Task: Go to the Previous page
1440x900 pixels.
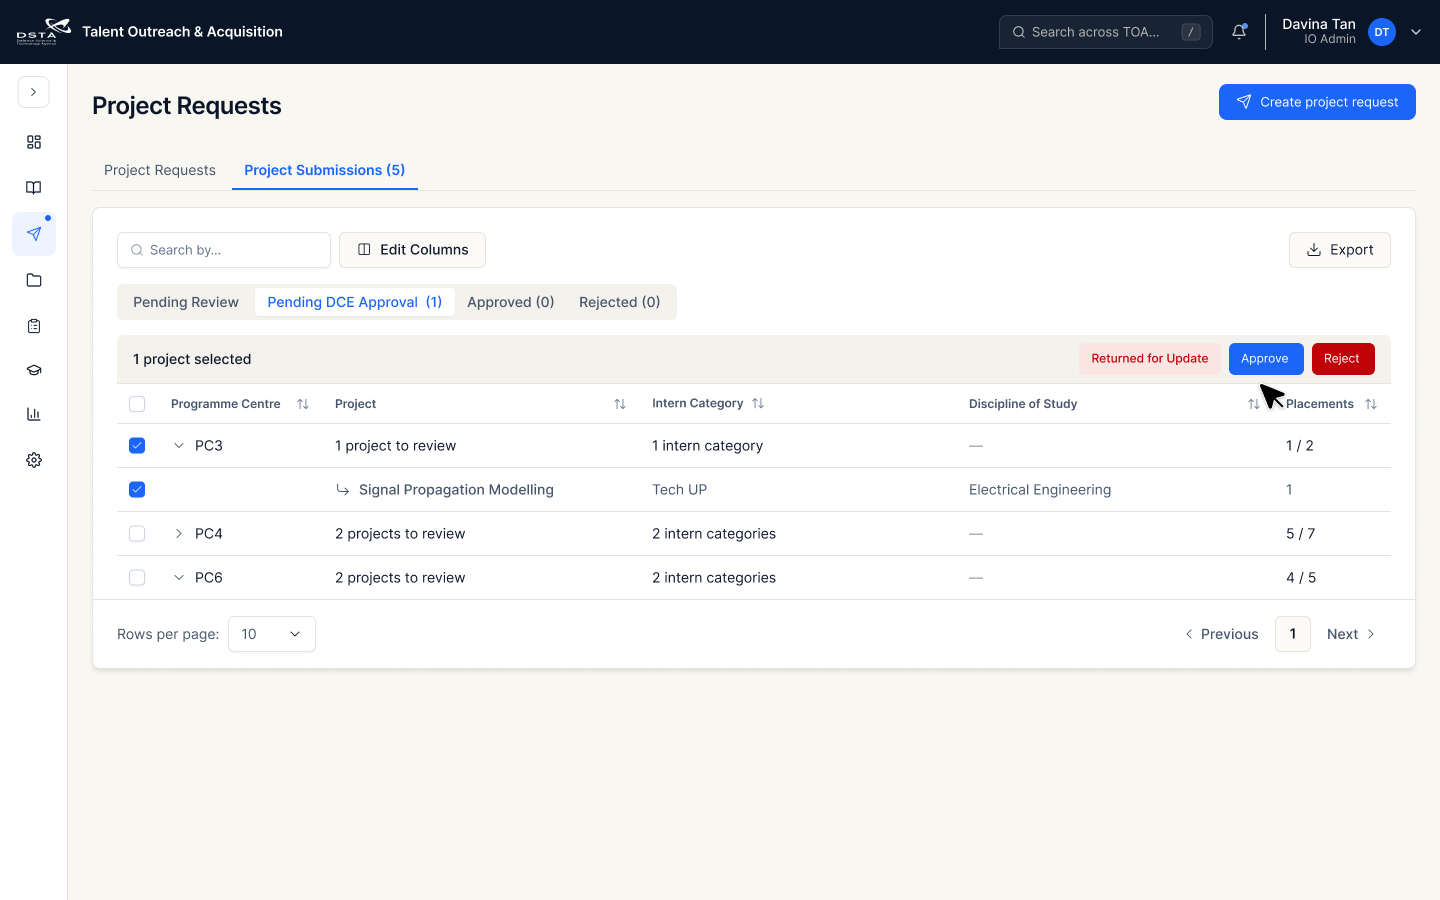Action: (1222, 634)
